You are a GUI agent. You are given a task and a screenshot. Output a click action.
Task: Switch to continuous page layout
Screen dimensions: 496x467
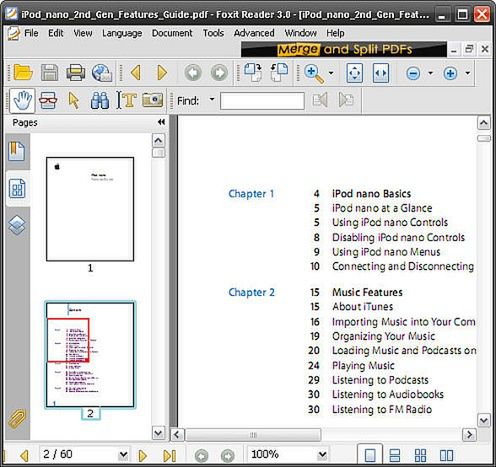pos(395,455)
